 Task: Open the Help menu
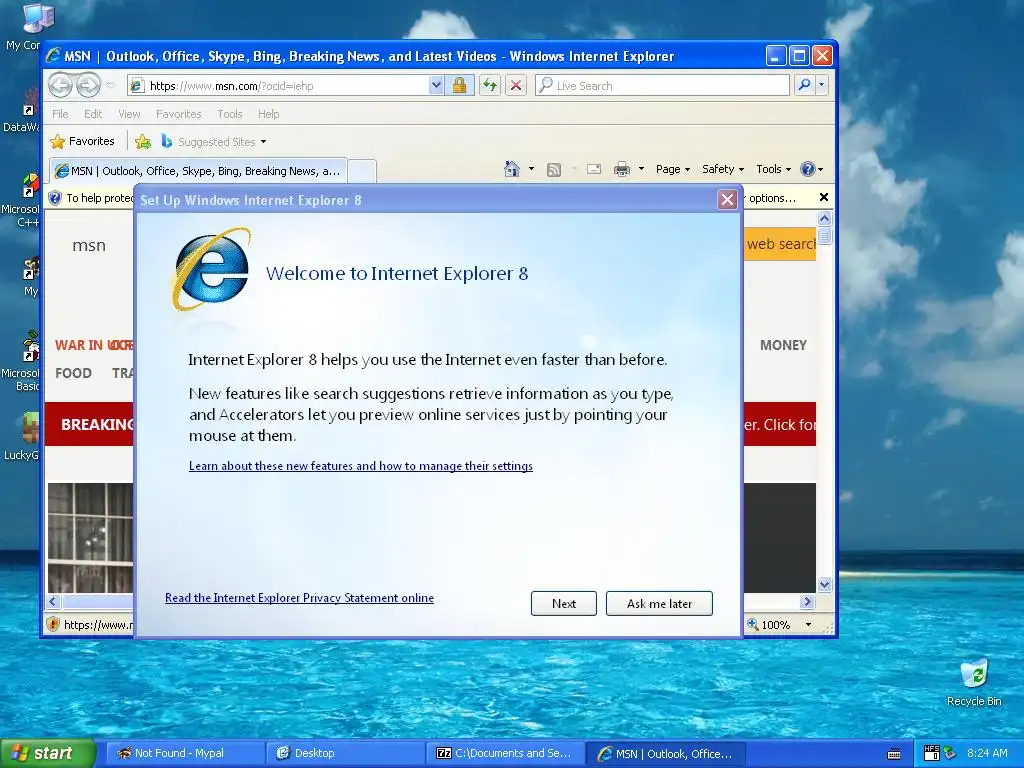pyautogui.click(x=268, y=114)
